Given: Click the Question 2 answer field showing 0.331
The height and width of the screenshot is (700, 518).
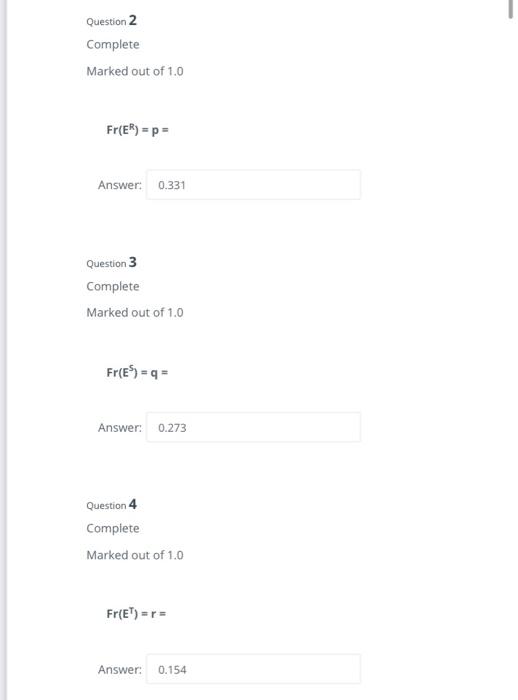Looking at the screenshot, I should [x=253, y=185].
